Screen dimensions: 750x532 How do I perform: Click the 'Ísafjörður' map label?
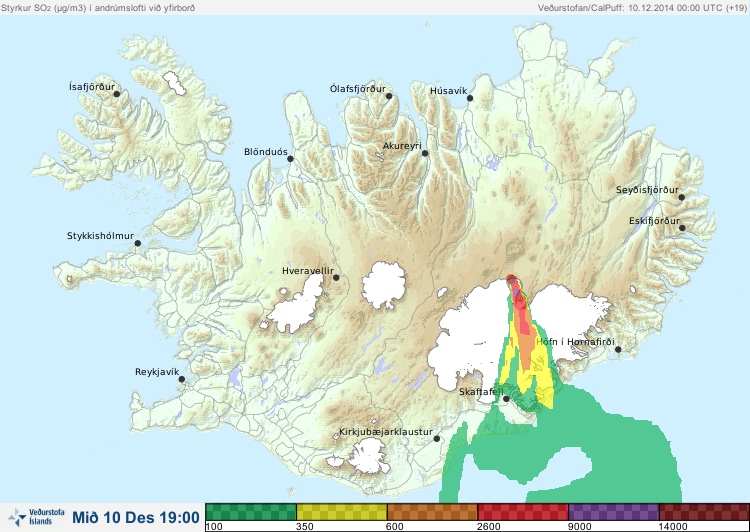[x=92, y=87]
